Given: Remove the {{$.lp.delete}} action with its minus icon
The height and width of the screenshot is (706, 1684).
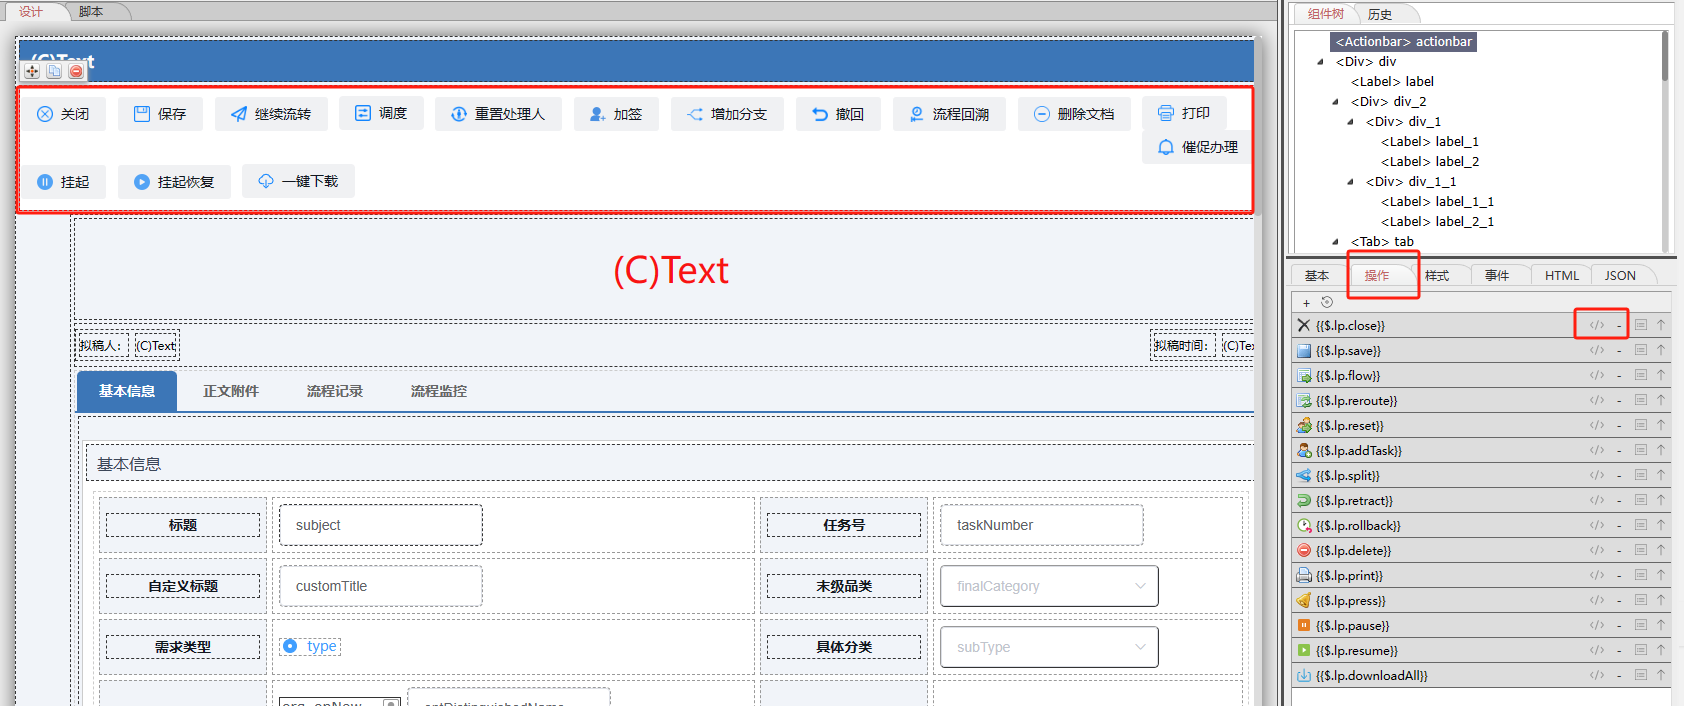Looking at the screenshot, I should click(x=1619, y=550).
